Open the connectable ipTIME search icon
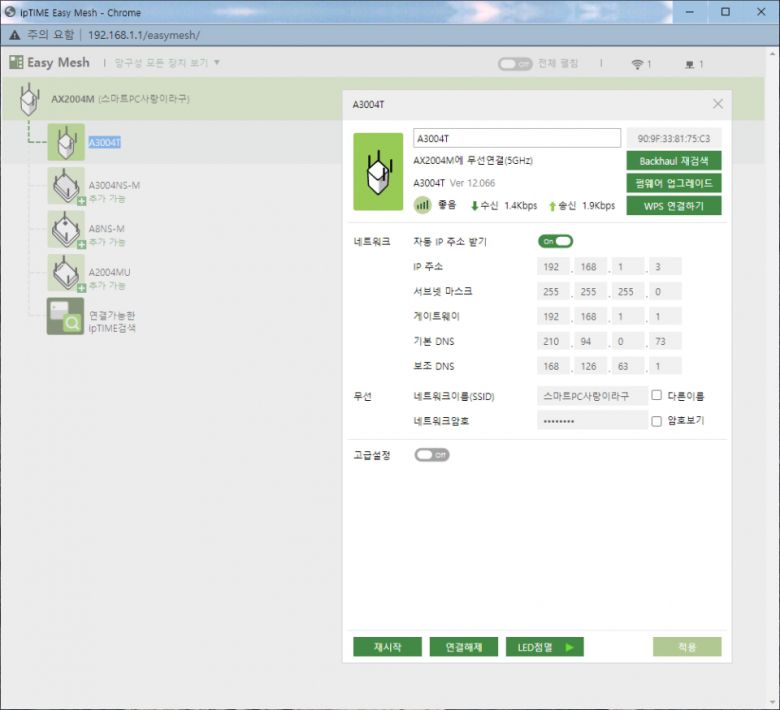Screen dimensions: 780x710 click(x=66, y=316)
